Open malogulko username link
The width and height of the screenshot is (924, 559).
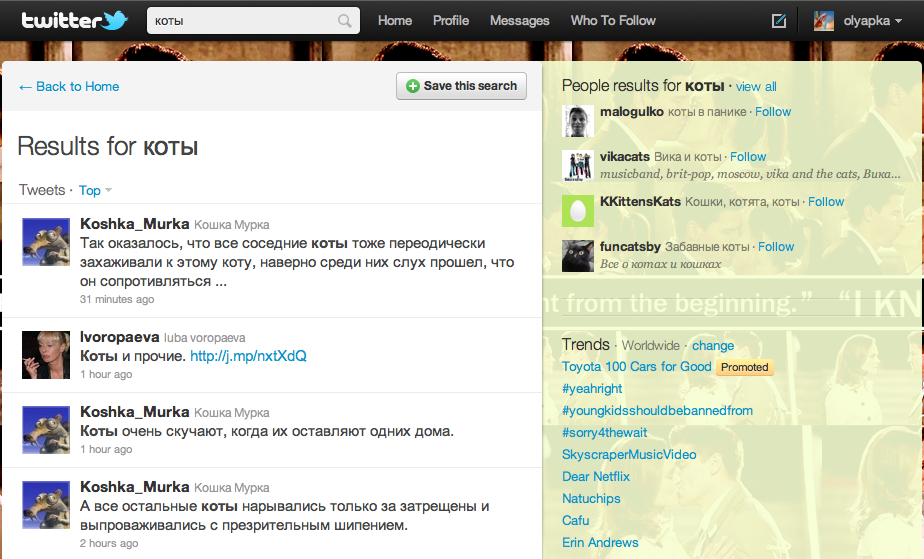[x=632, y=112]
